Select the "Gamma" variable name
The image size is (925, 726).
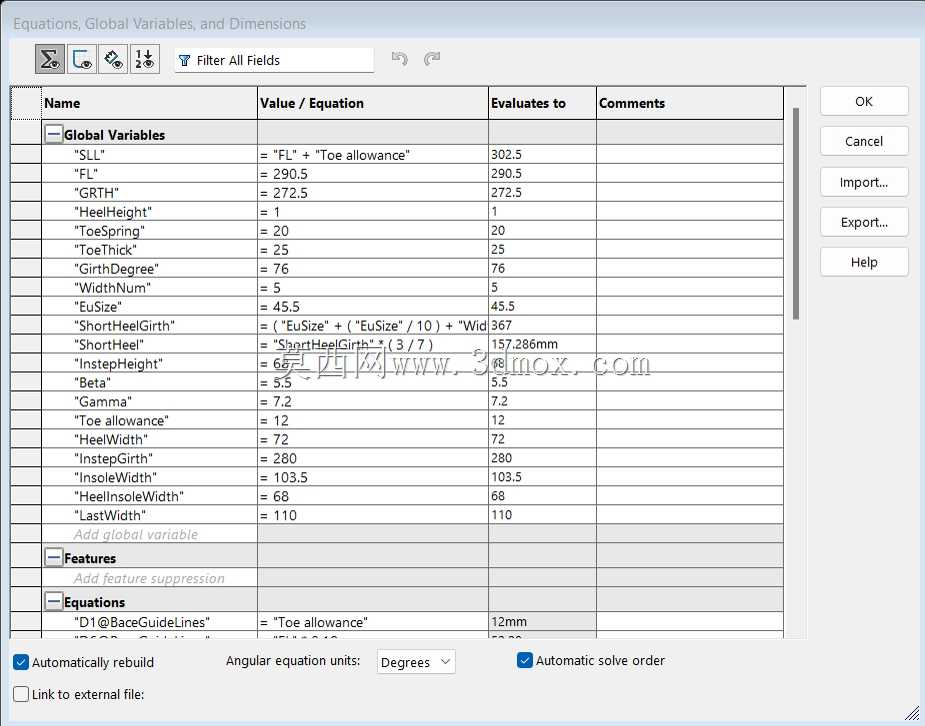103,402
